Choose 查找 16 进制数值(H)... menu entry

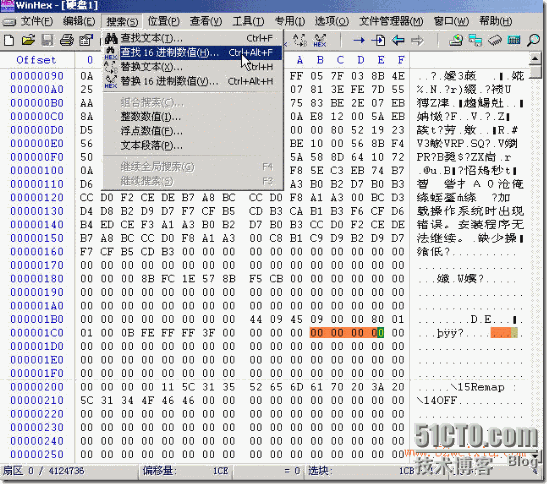click(193, 53)
